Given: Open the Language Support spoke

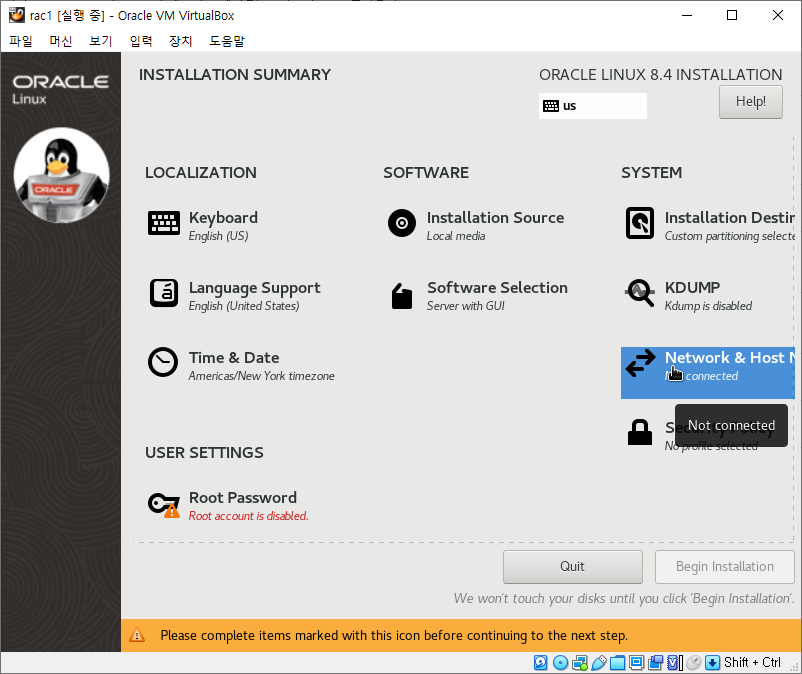Looking at the screenshot, I should coord(235,296).
